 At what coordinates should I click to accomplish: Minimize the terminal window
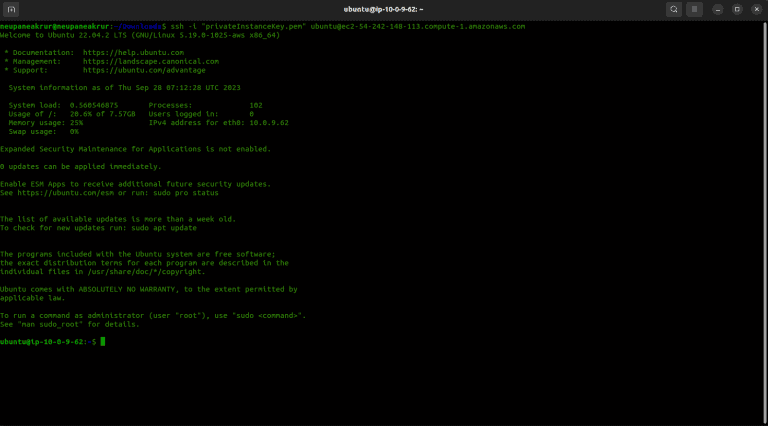coord(718,9)
